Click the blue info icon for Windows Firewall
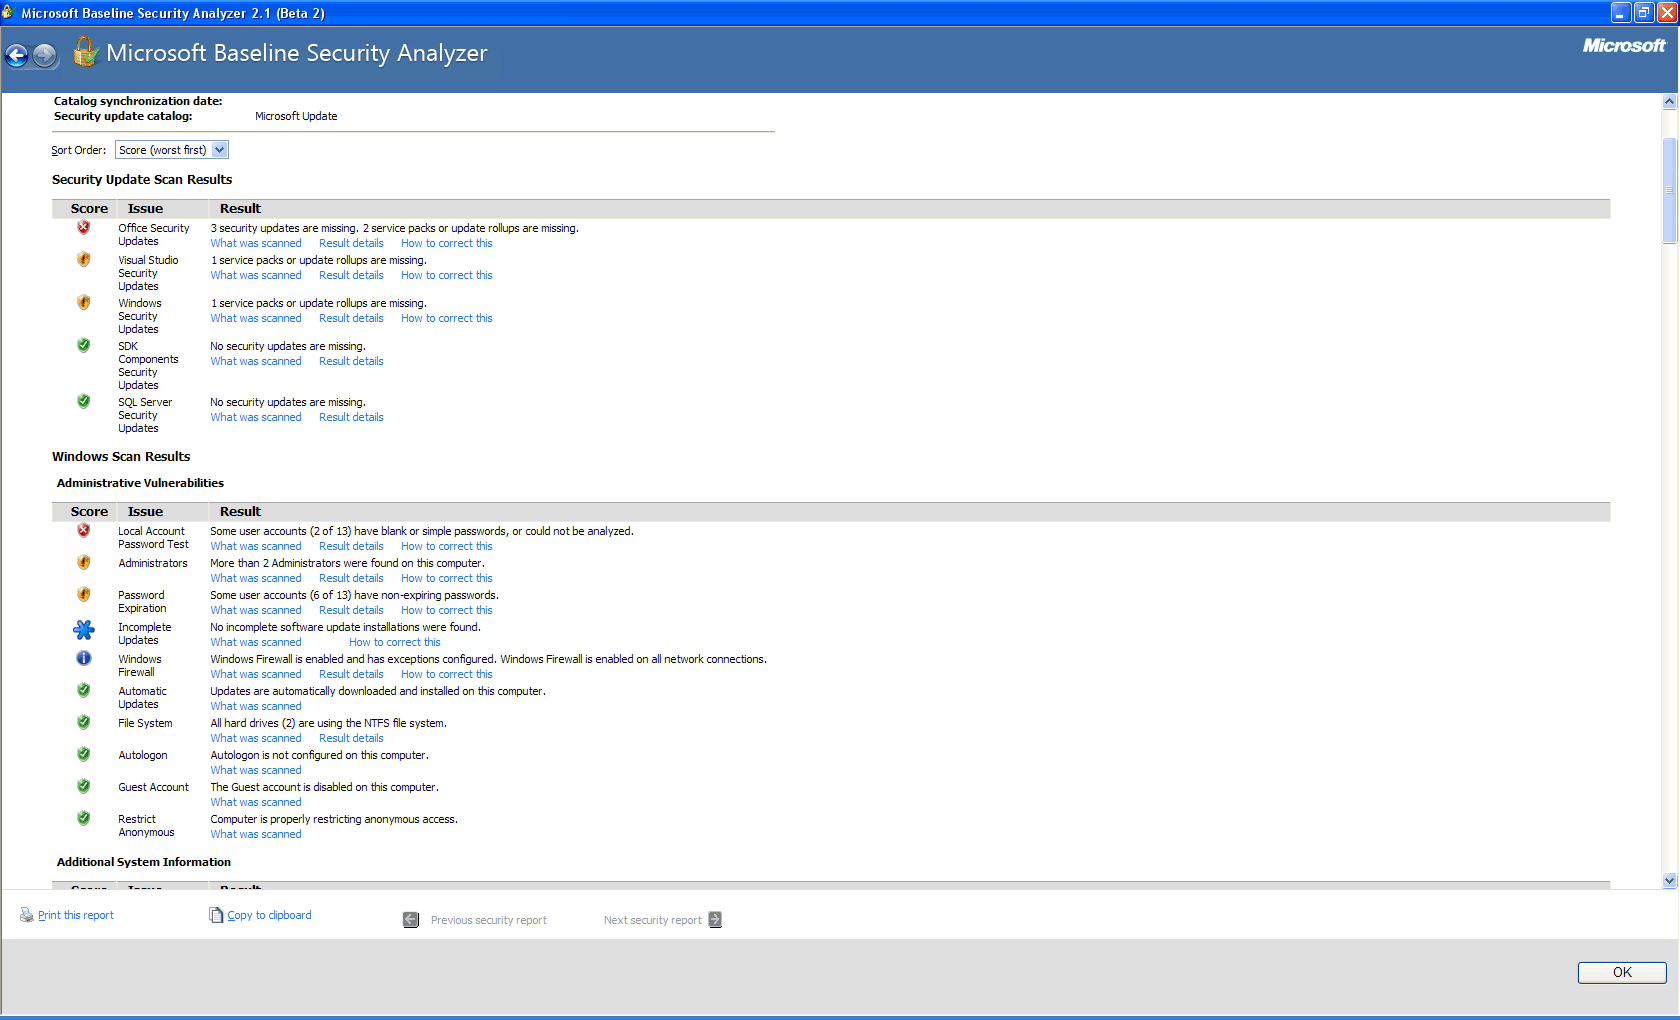 click(84, 658)
